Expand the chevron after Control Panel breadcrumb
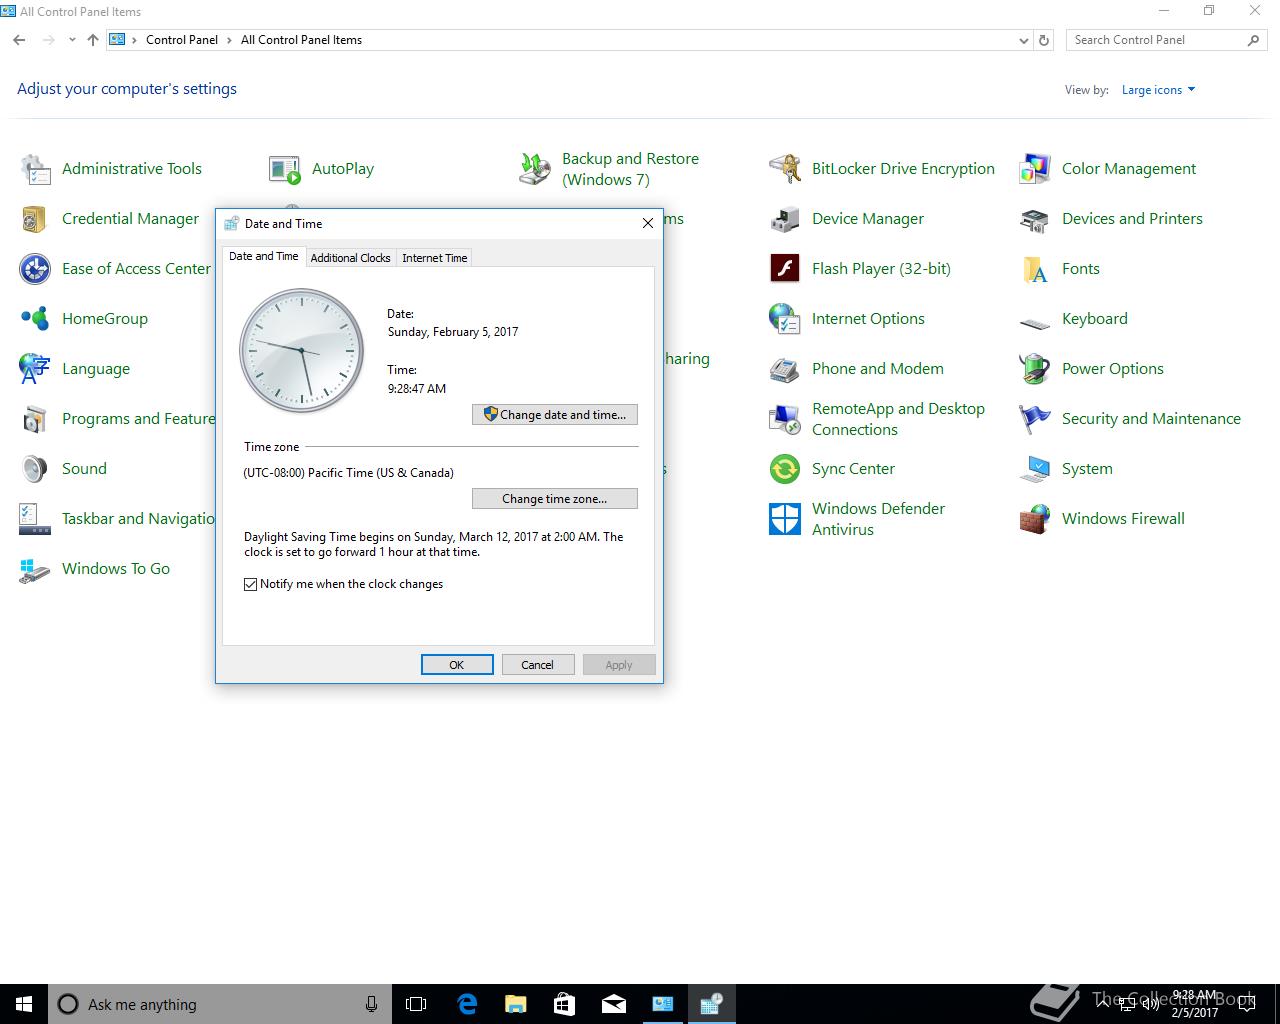This screenshot has width=1280, height=1024. [230, 40]
